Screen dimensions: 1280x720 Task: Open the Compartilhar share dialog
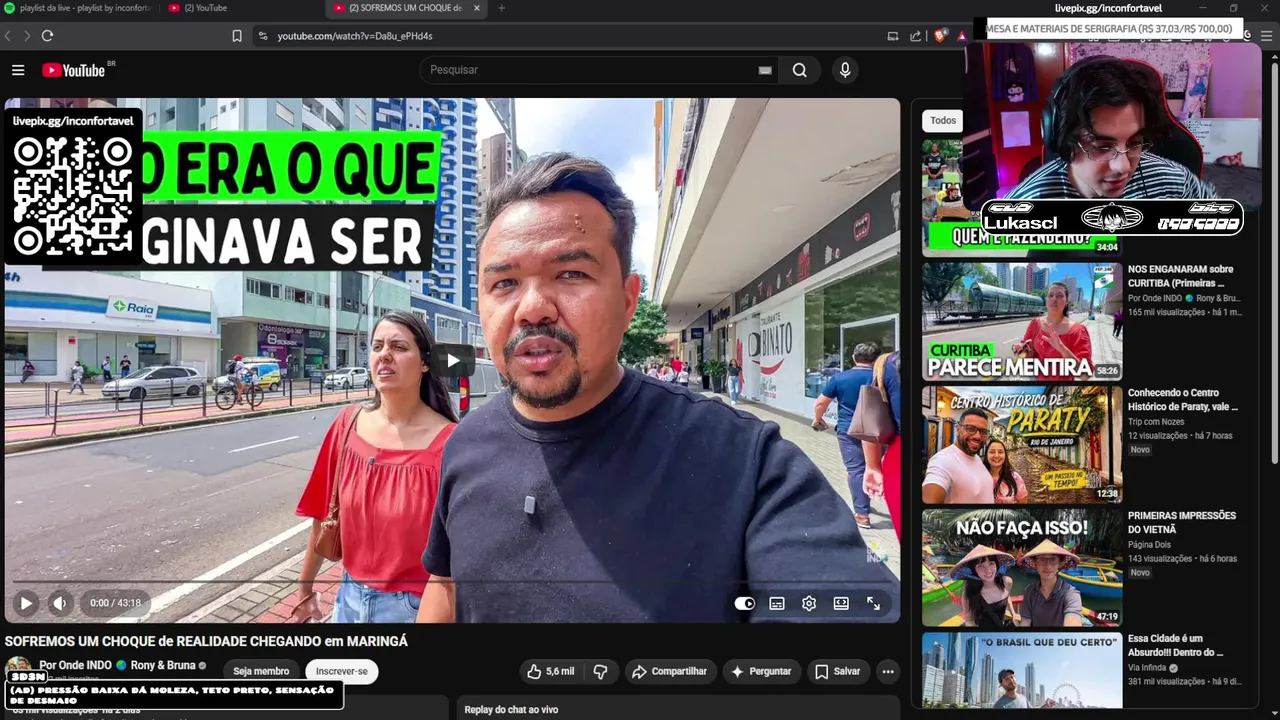tap(669, 671)
